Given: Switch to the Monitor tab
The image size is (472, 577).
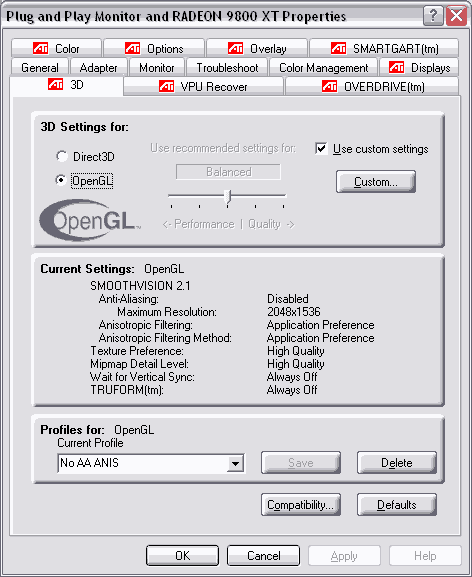Looking at the screenshot, I should (x=157, y=68).
